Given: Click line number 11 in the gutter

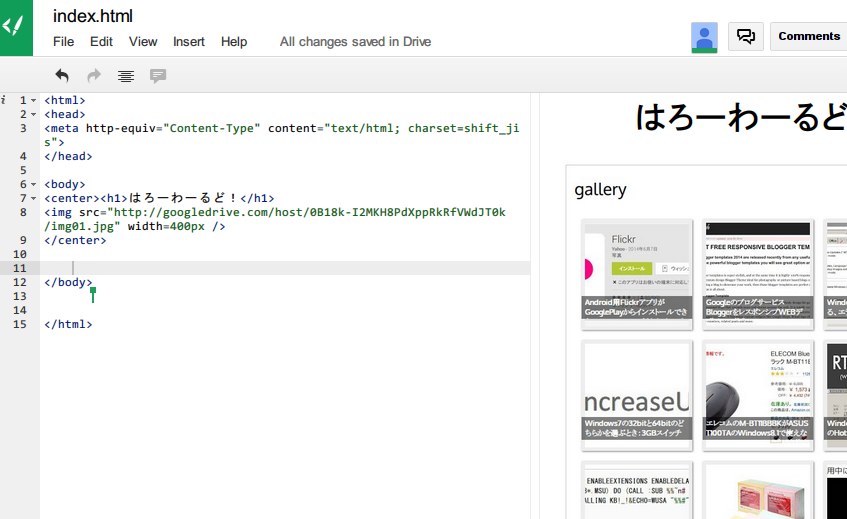Looking at the screenshot, I should pyautogui.click(x=20, y=268).
